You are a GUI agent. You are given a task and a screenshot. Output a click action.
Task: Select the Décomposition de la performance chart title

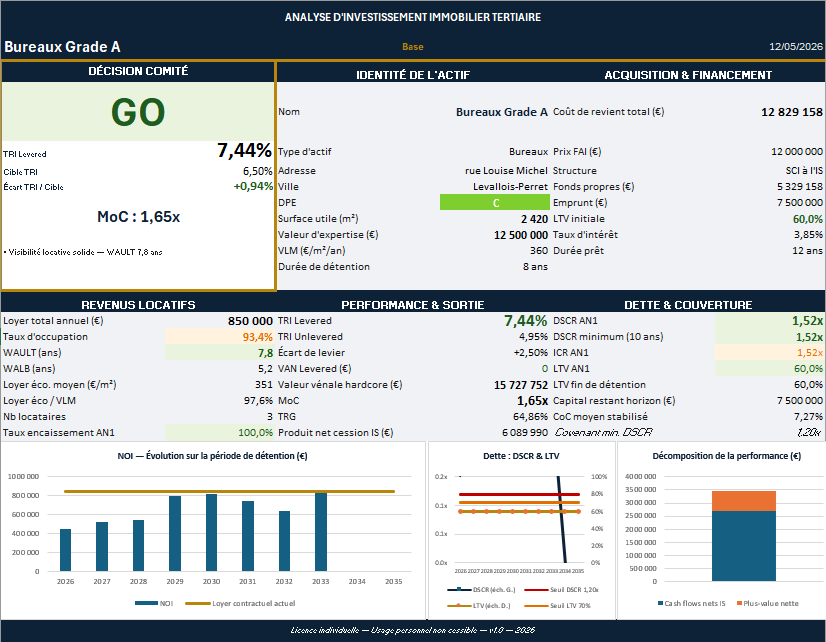pyautogui.click(x=726, y=456)
